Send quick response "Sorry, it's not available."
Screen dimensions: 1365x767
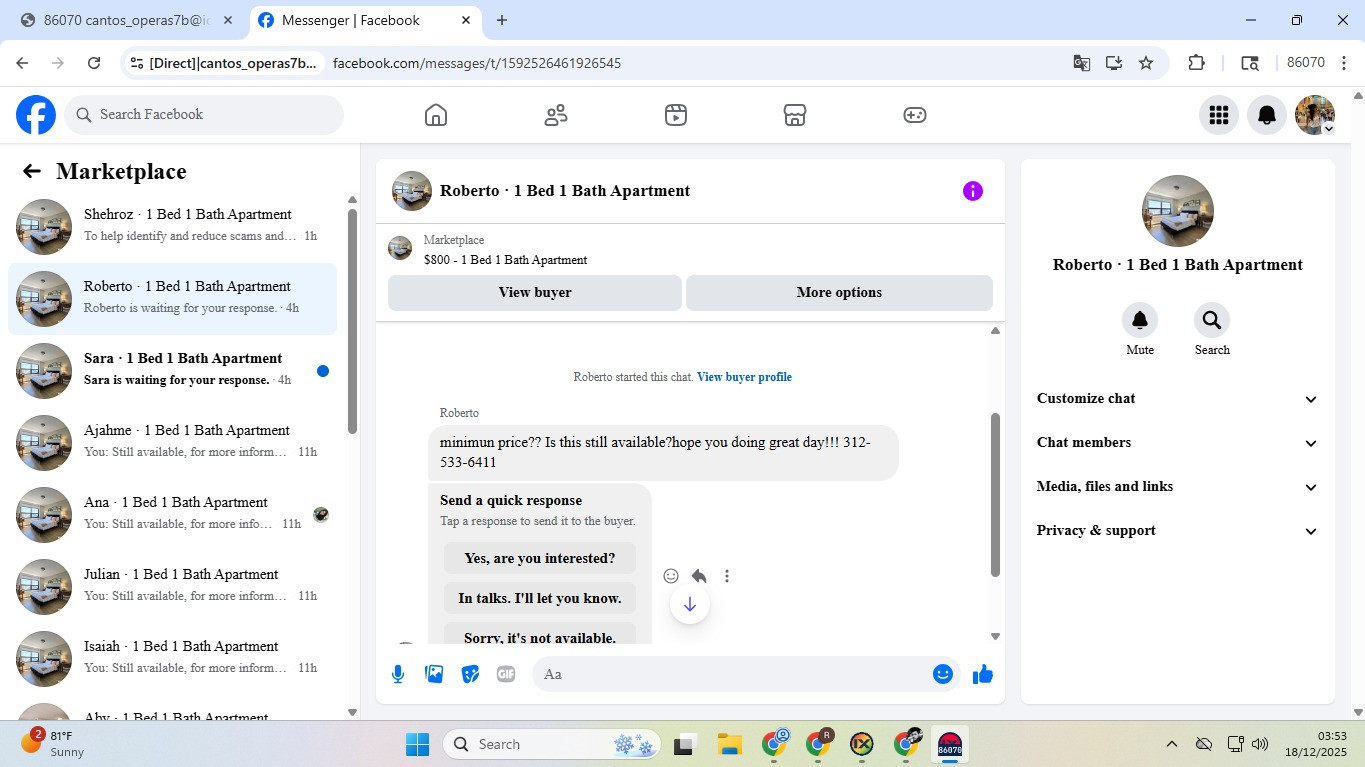[x=540, y=634]
